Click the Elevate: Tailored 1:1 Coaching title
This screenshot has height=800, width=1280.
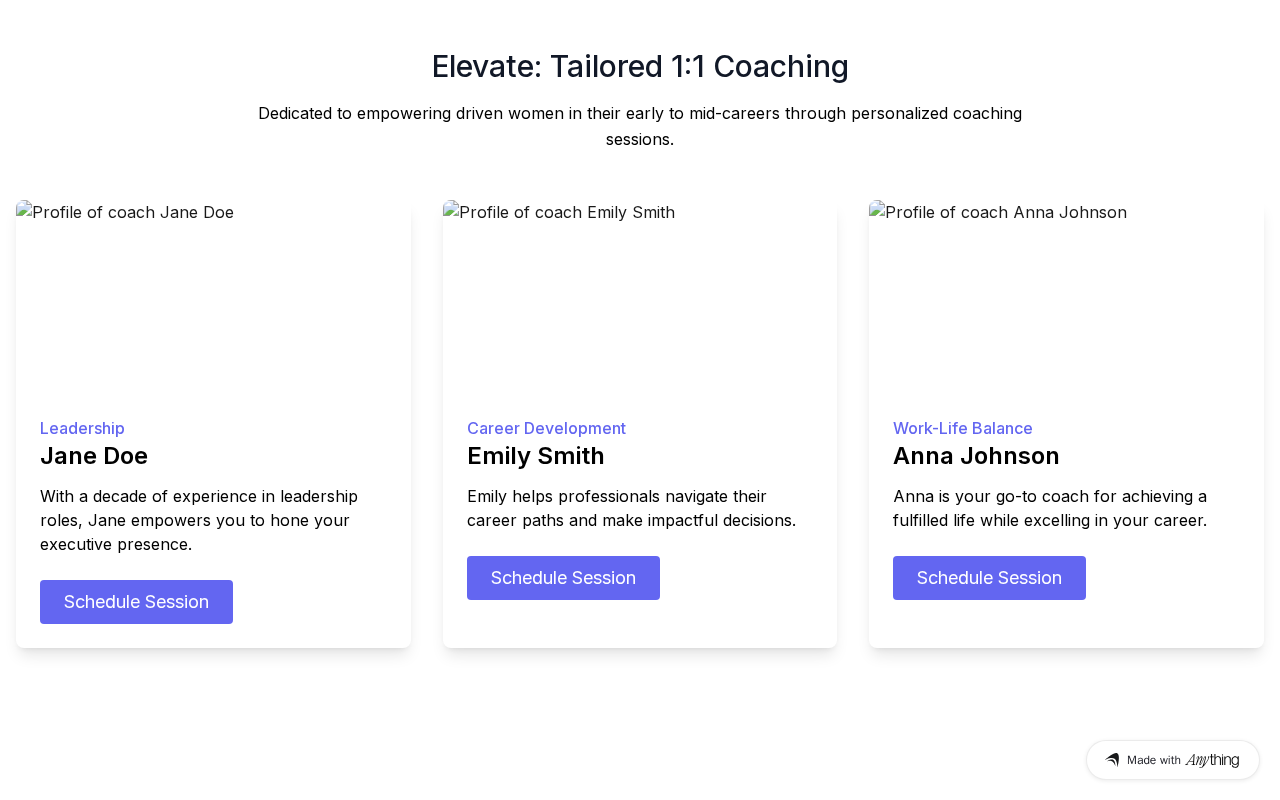[x=640, y=66]
